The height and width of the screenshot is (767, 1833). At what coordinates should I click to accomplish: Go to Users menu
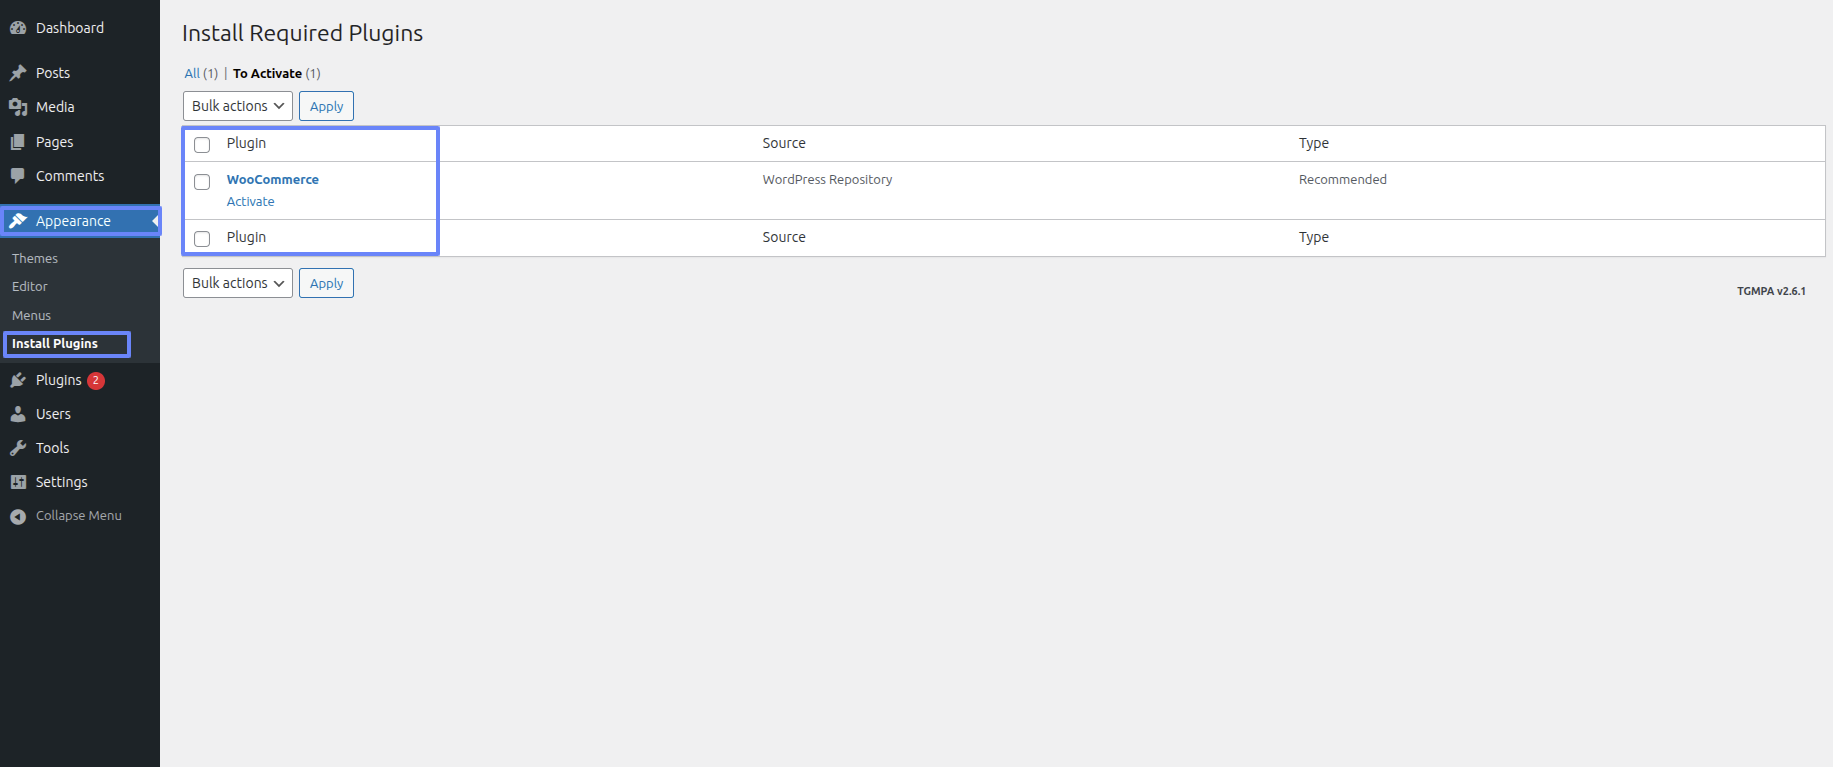pyautogui.click(x=53, y=414)
